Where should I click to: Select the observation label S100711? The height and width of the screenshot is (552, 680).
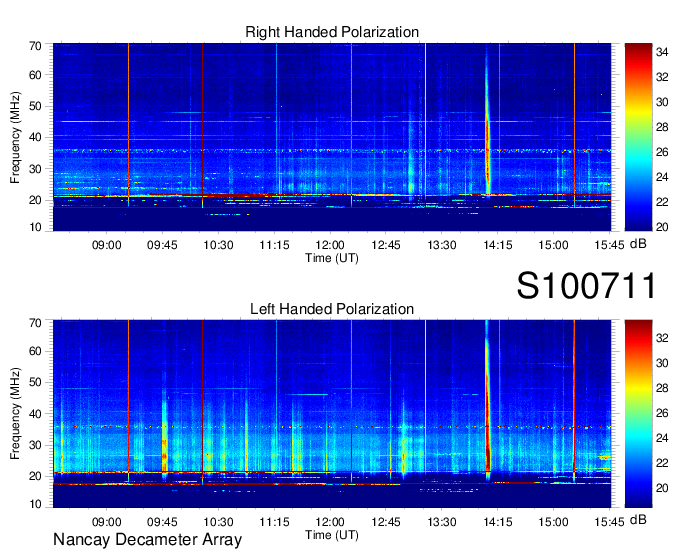586,286
